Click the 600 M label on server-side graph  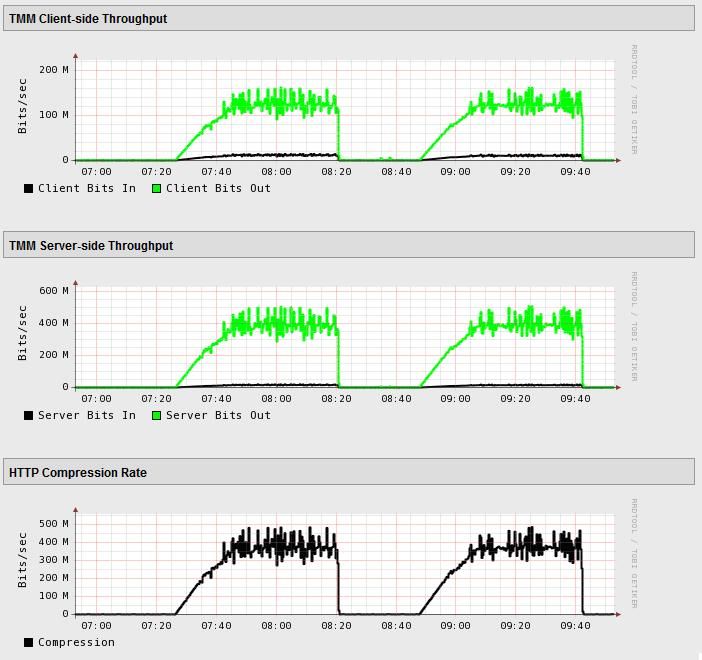click(54, 291)
